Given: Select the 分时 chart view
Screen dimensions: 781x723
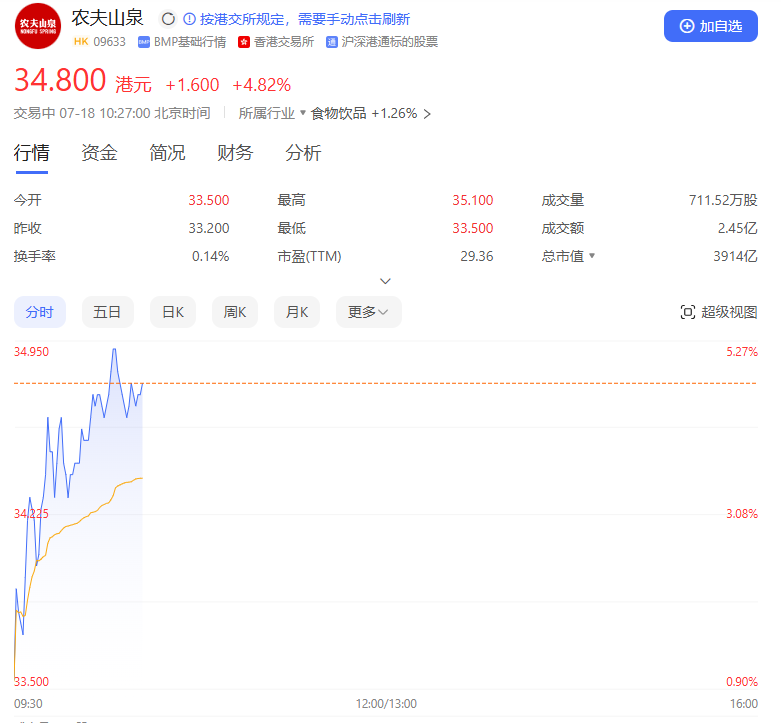Looking at the screenshot, I should click(x=40, y=312).
